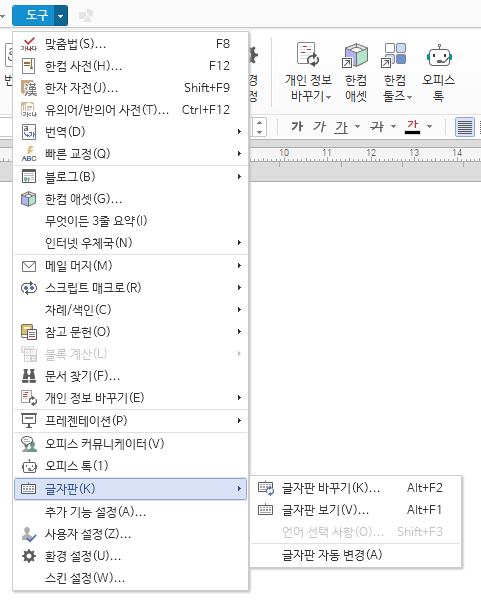Click the 블로그 menu icon

coord(29,176)
